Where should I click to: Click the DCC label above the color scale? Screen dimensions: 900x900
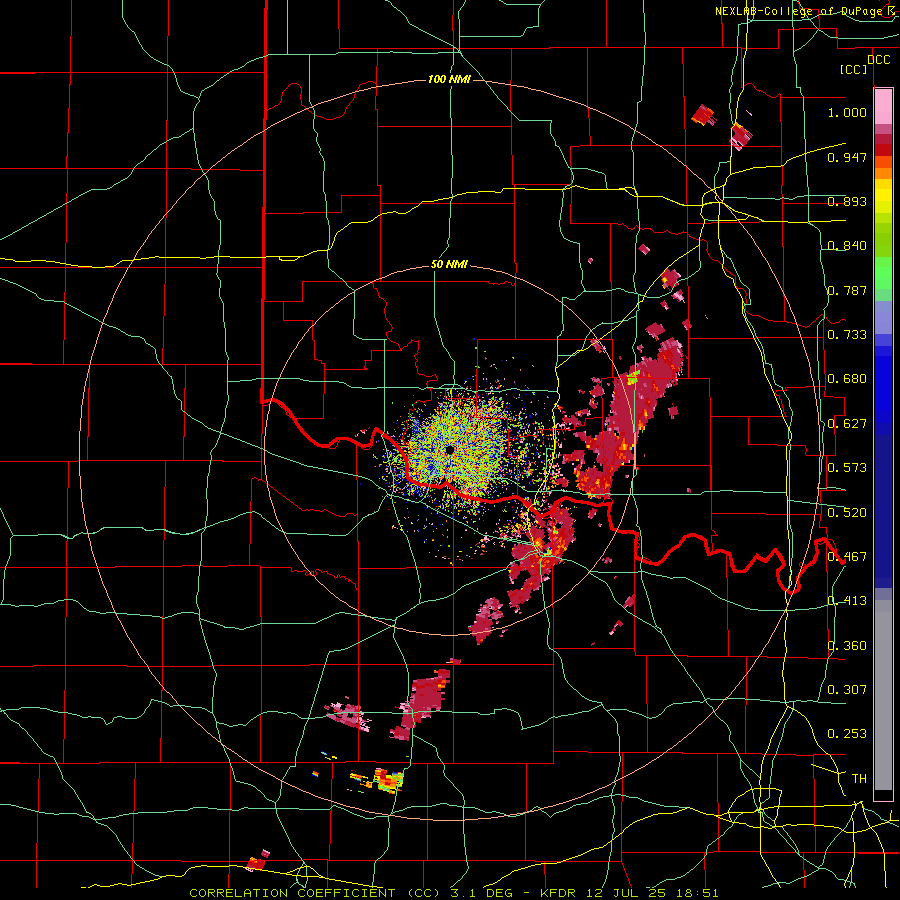point(878,60)
